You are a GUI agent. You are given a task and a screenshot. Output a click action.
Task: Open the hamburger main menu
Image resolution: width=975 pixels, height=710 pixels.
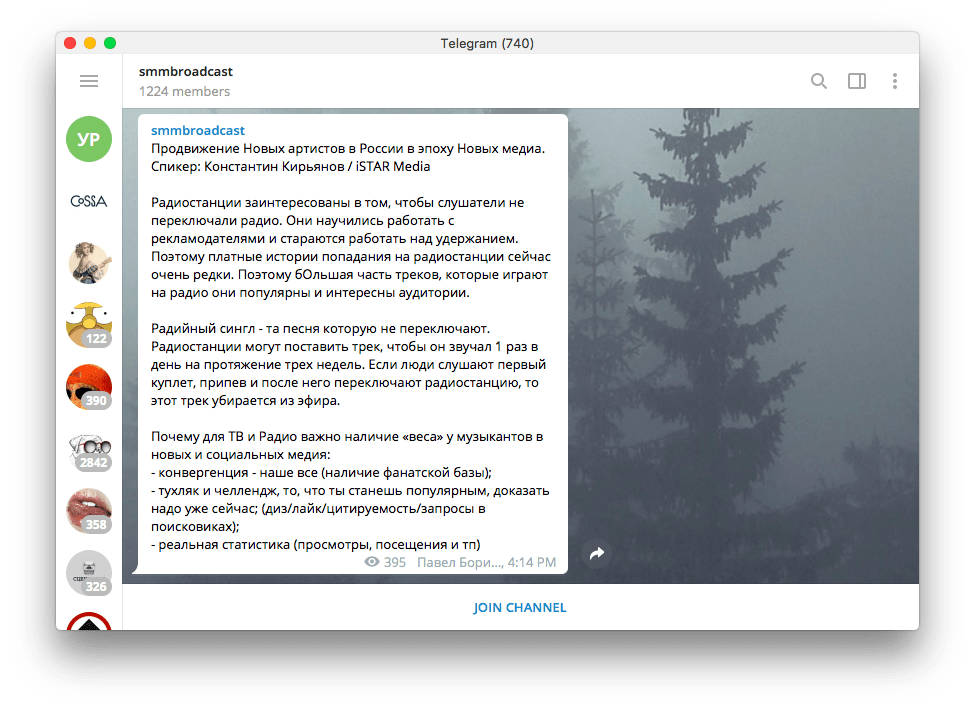tap(89, 81)
